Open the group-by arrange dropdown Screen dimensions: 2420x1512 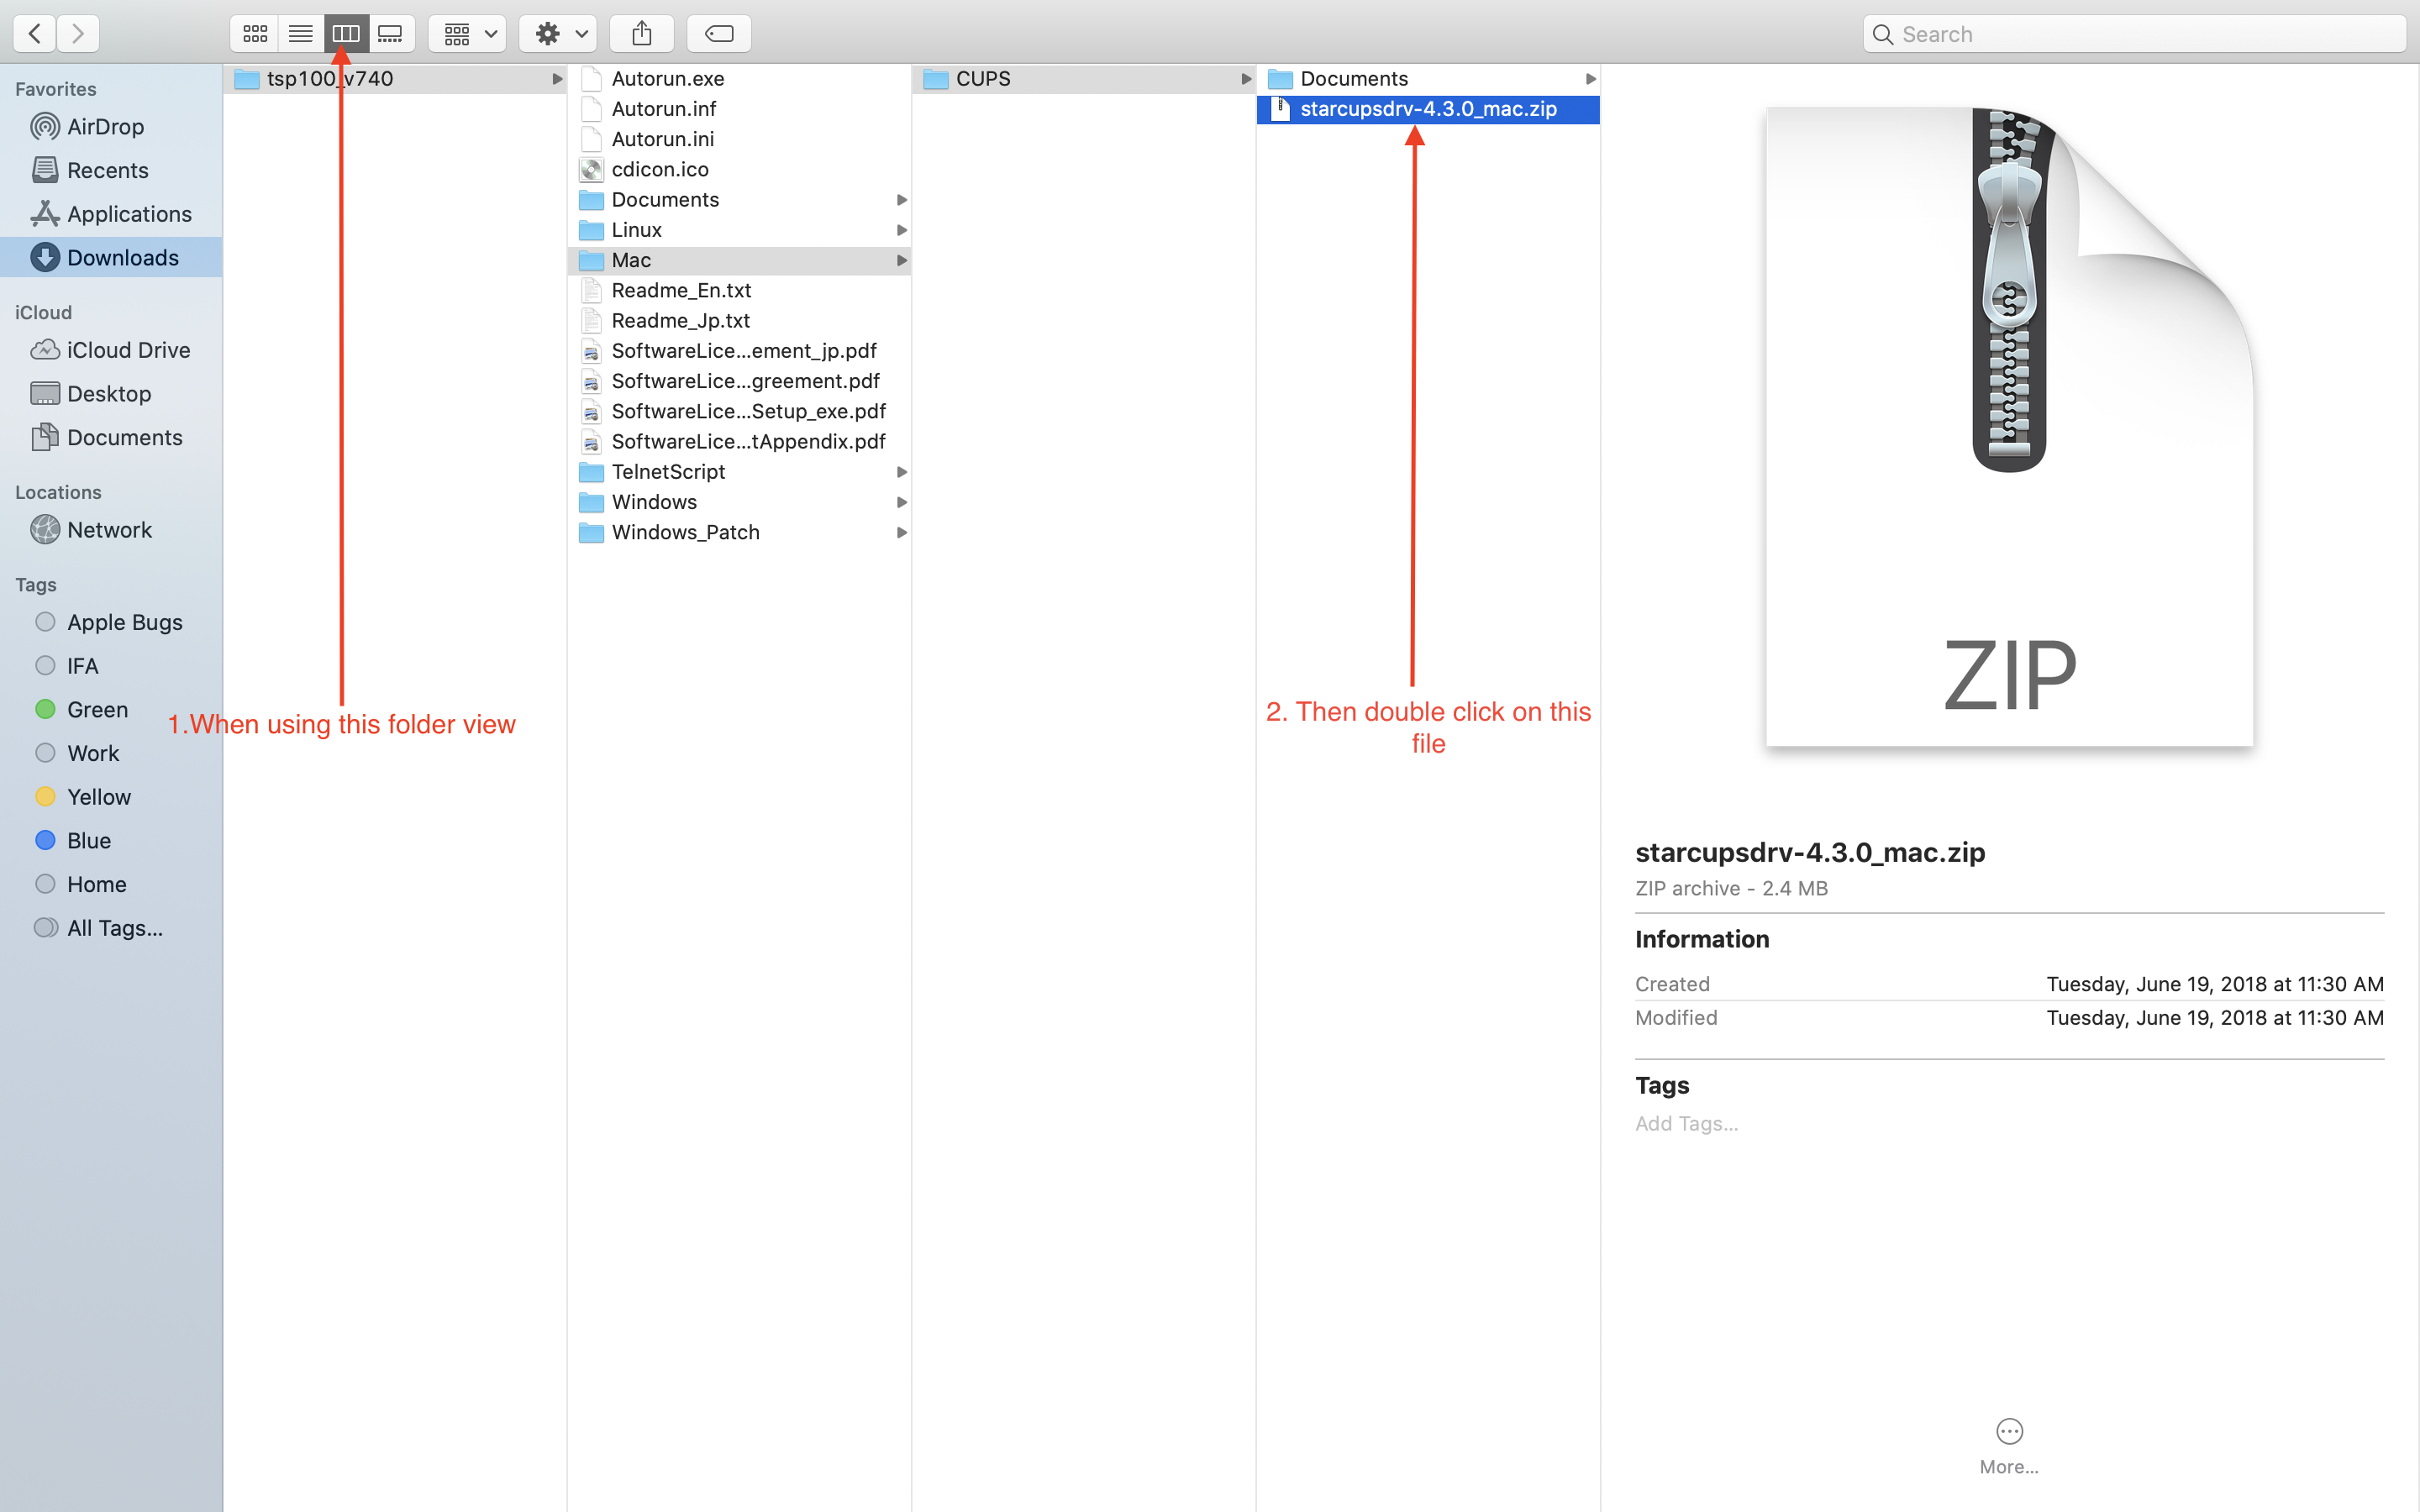[467, 34]
